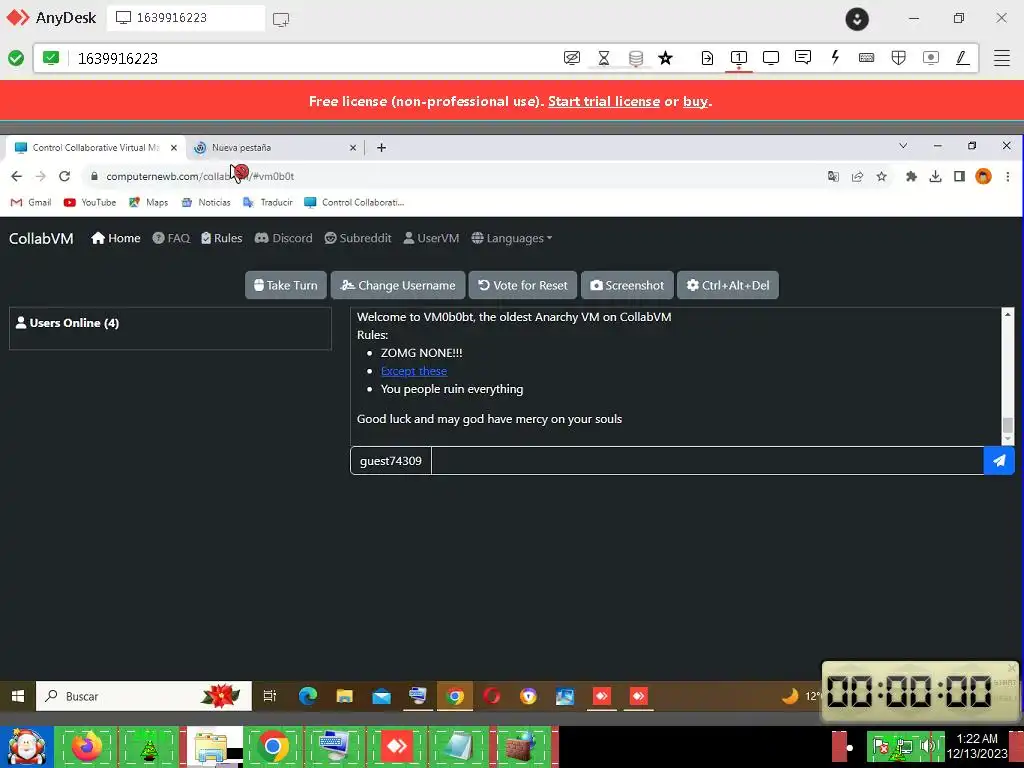Image resolution: width=1024 pixels, height=768 pixels.
Task: Open the Traducir bookmark
Action: pyautogui.click(x=268, y=202)
